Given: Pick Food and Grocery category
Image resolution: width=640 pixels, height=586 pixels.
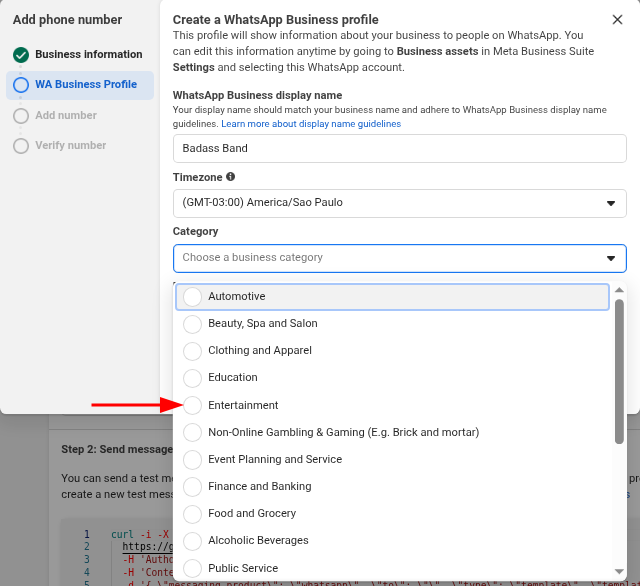Looking at the screenshot, I should pos(252,513).
